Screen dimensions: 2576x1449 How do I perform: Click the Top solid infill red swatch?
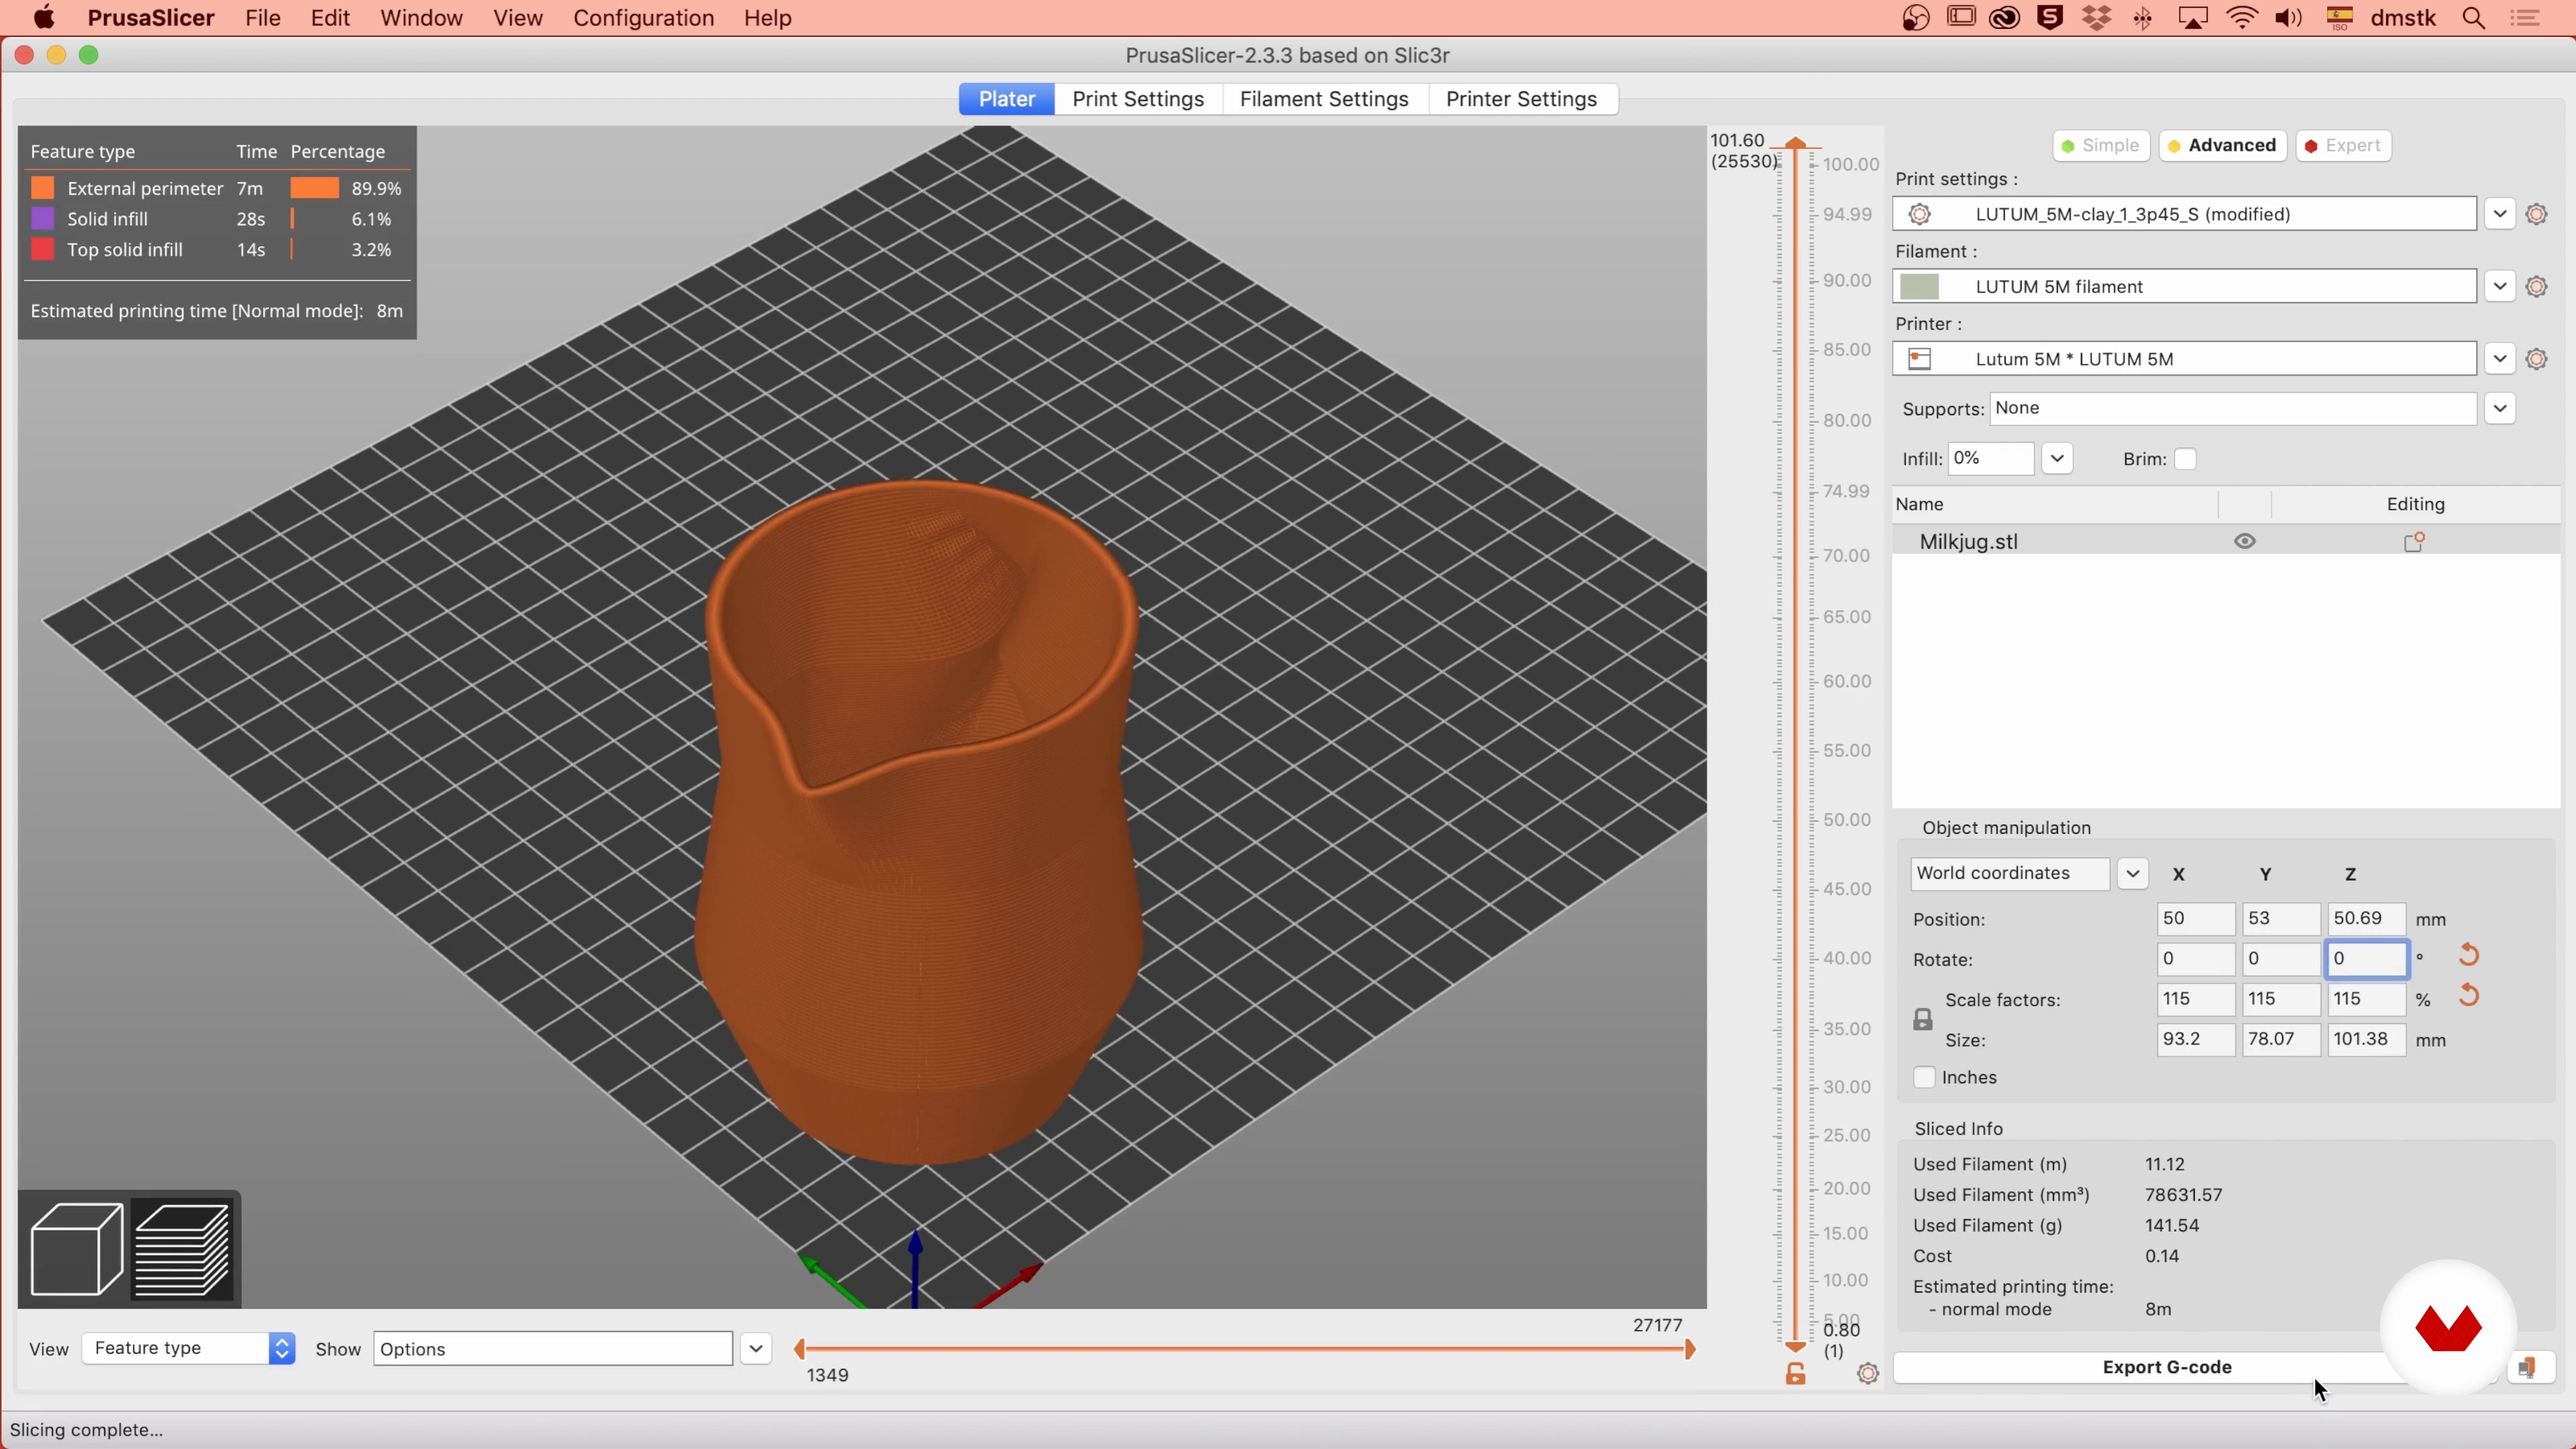pos(42,249)
